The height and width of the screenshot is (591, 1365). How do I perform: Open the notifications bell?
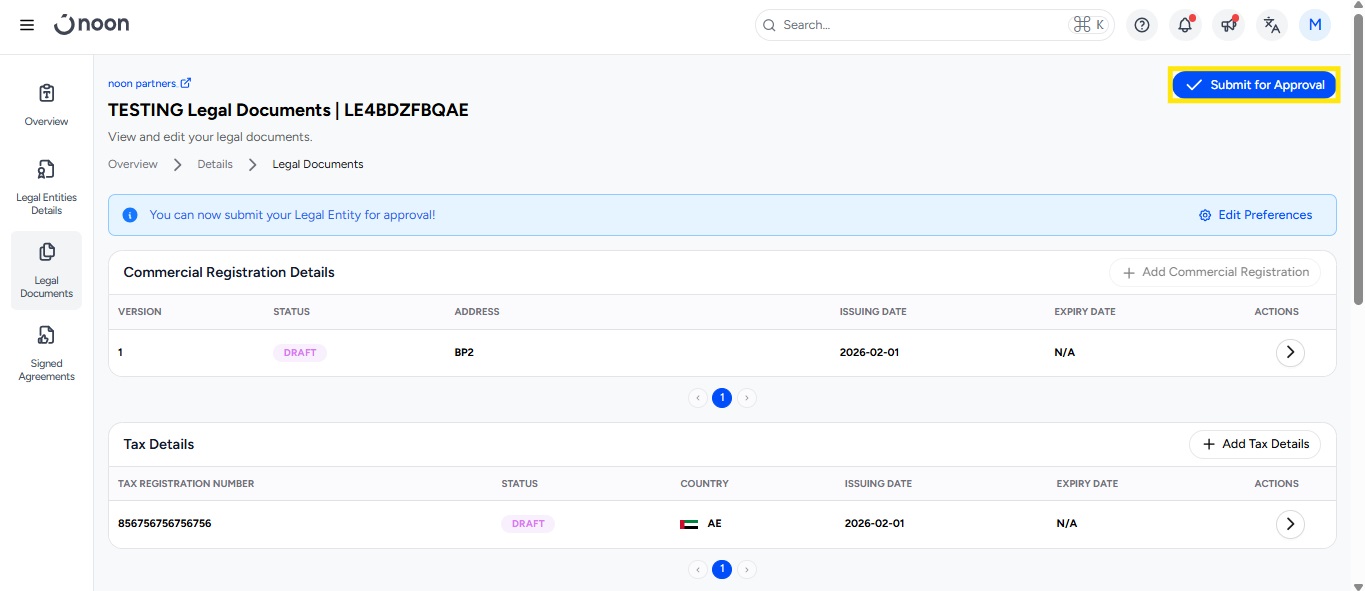point(1185,25)
